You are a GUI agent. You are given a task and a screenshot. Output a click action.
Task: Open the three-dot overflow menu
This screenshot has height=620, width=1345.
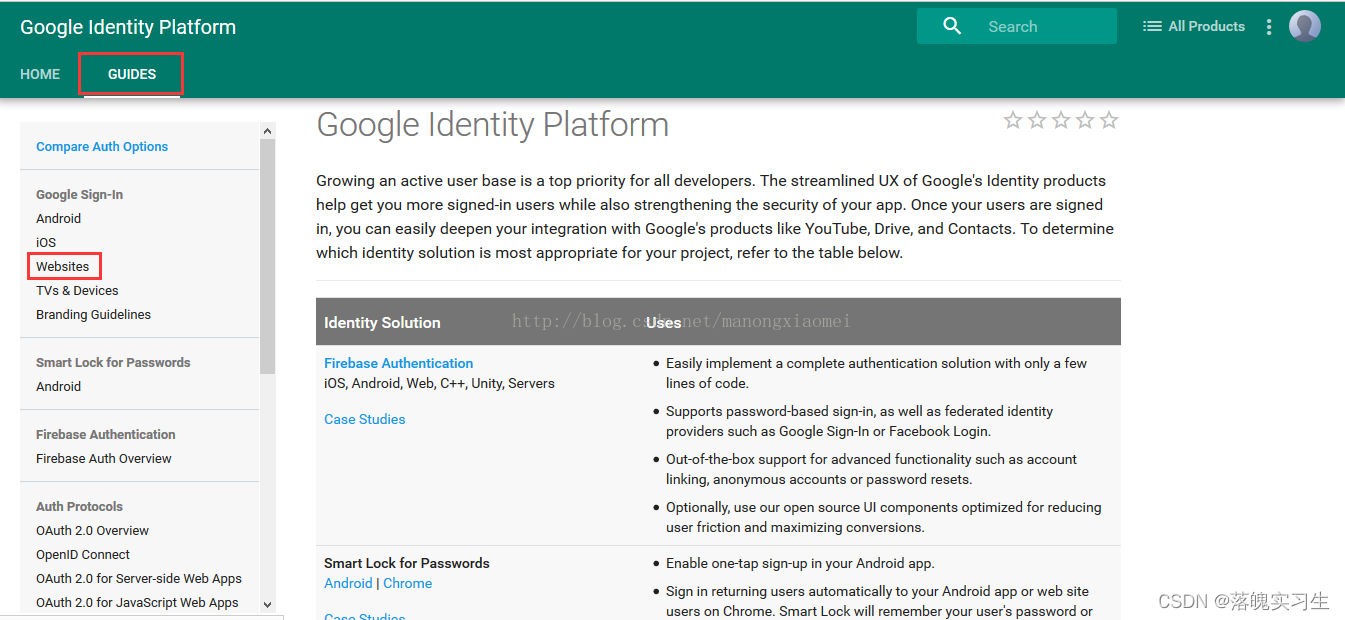[1269, 27]
